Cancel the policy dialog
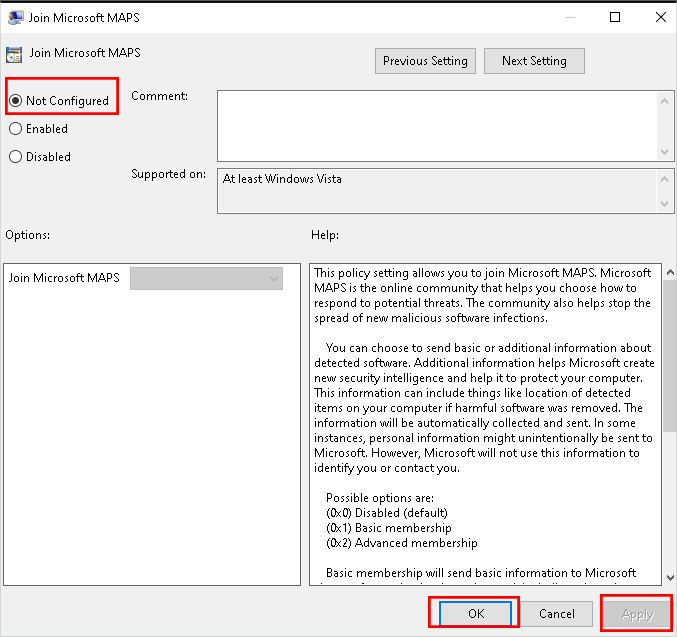The image size is (677, 637). [x=557, y=614]
